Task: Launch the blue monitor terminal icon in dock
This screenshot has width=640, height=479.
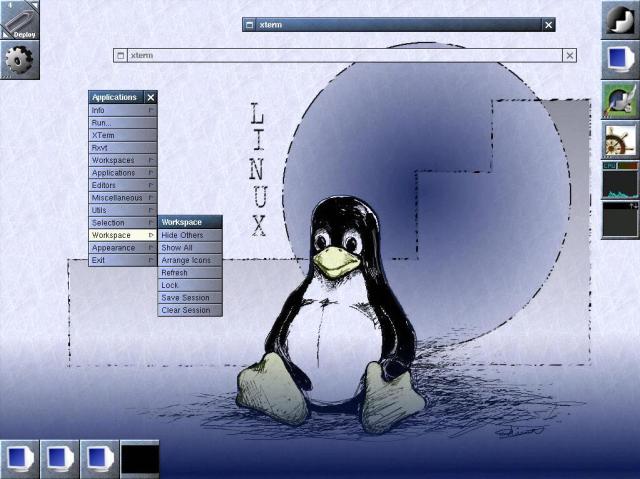Action: click(620, 59)
